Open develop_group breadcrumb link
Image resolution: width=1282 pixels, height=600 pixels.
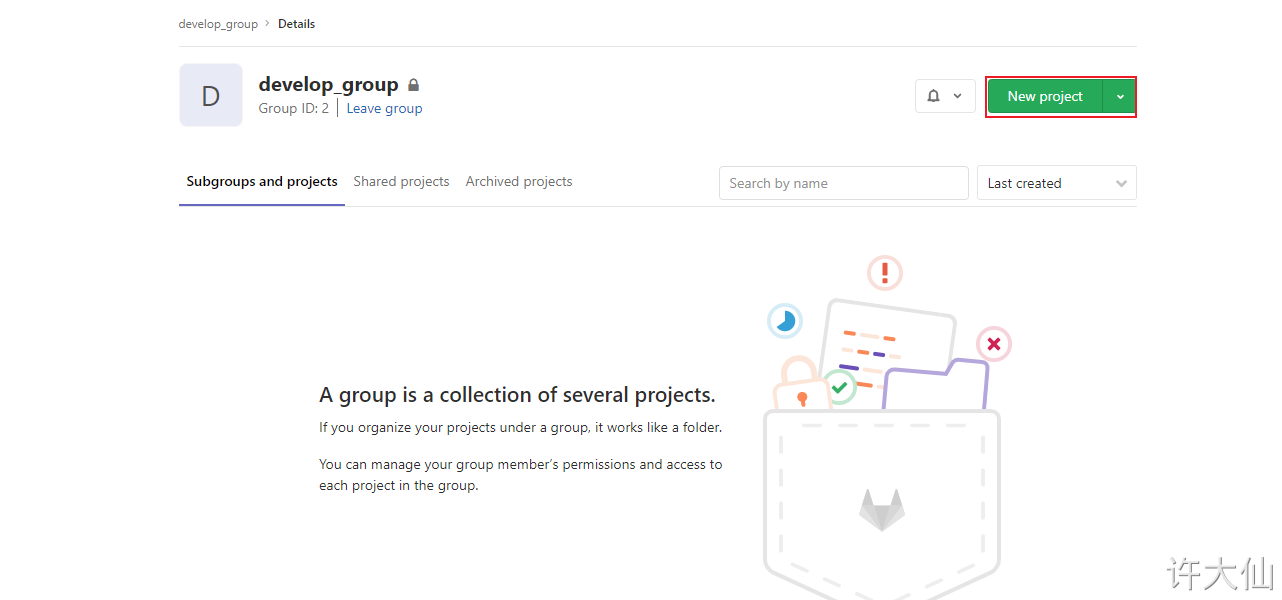tap(218, 23)
